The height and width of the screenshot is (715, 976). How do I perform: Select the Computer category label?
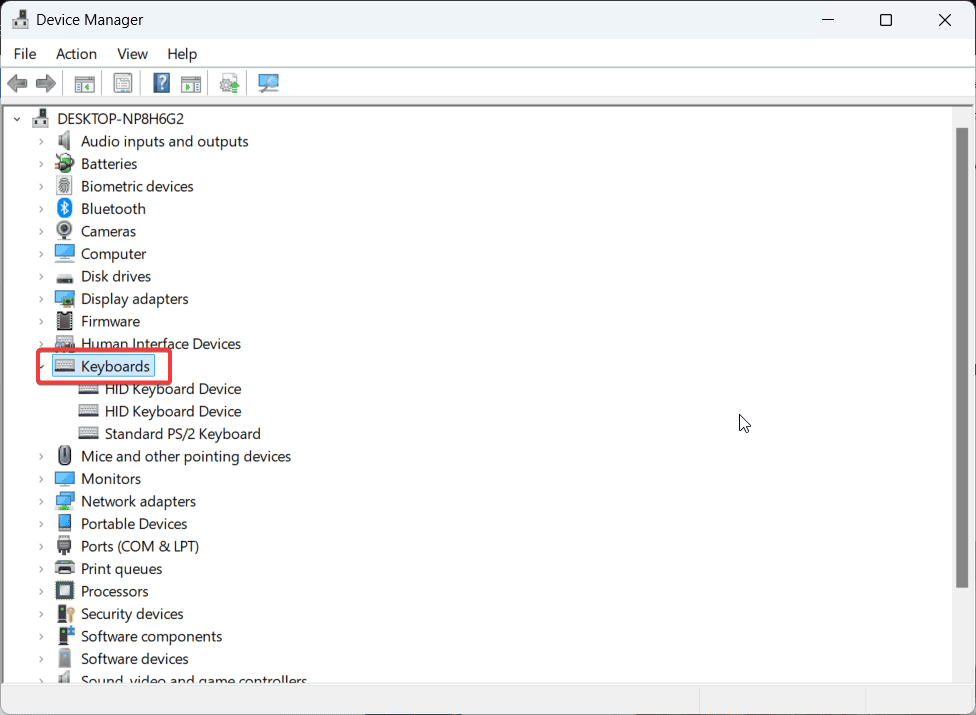[x=113, y=254]
